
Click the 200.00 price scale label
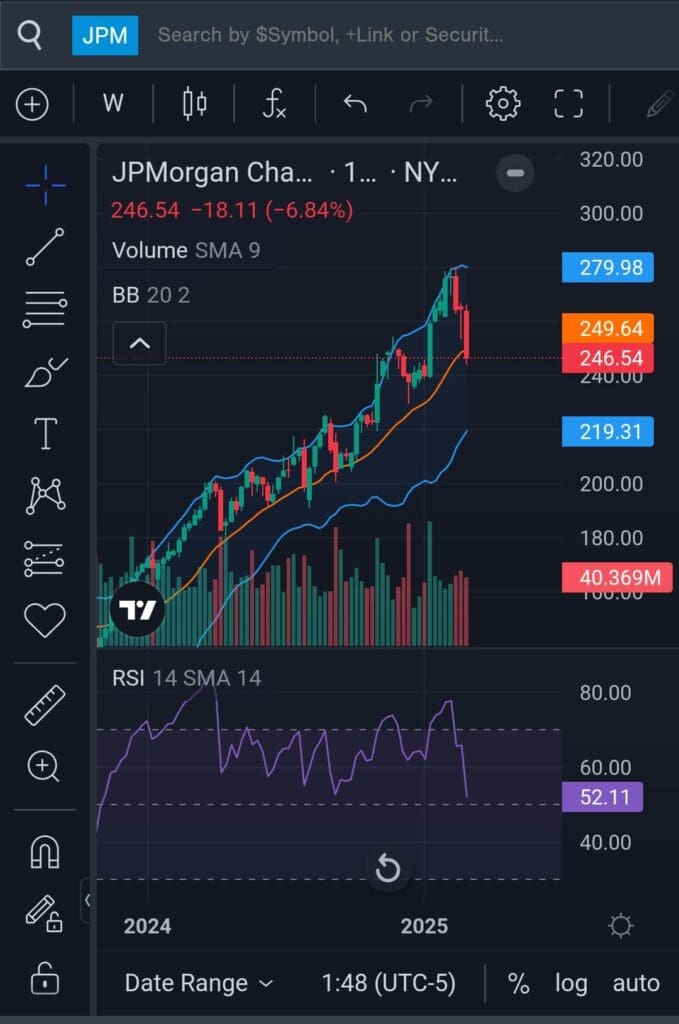[611, 484]
